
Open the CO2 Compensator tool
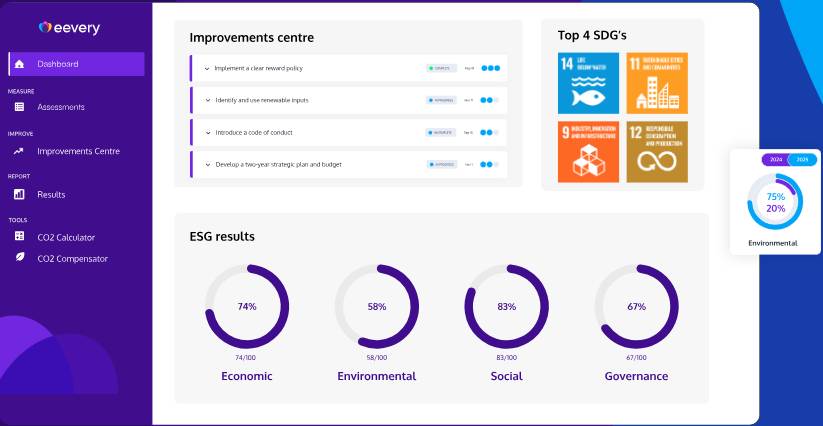tap(72, 259)
